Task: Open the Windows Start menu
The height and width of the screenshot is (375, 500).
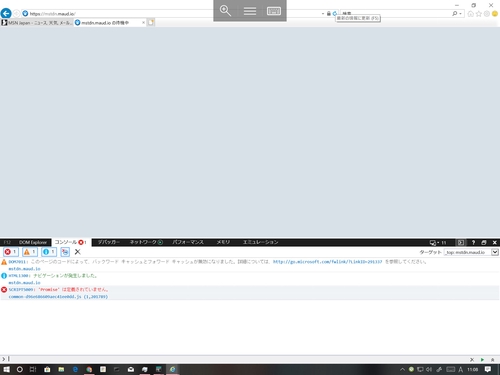Action: pos(6,369)
